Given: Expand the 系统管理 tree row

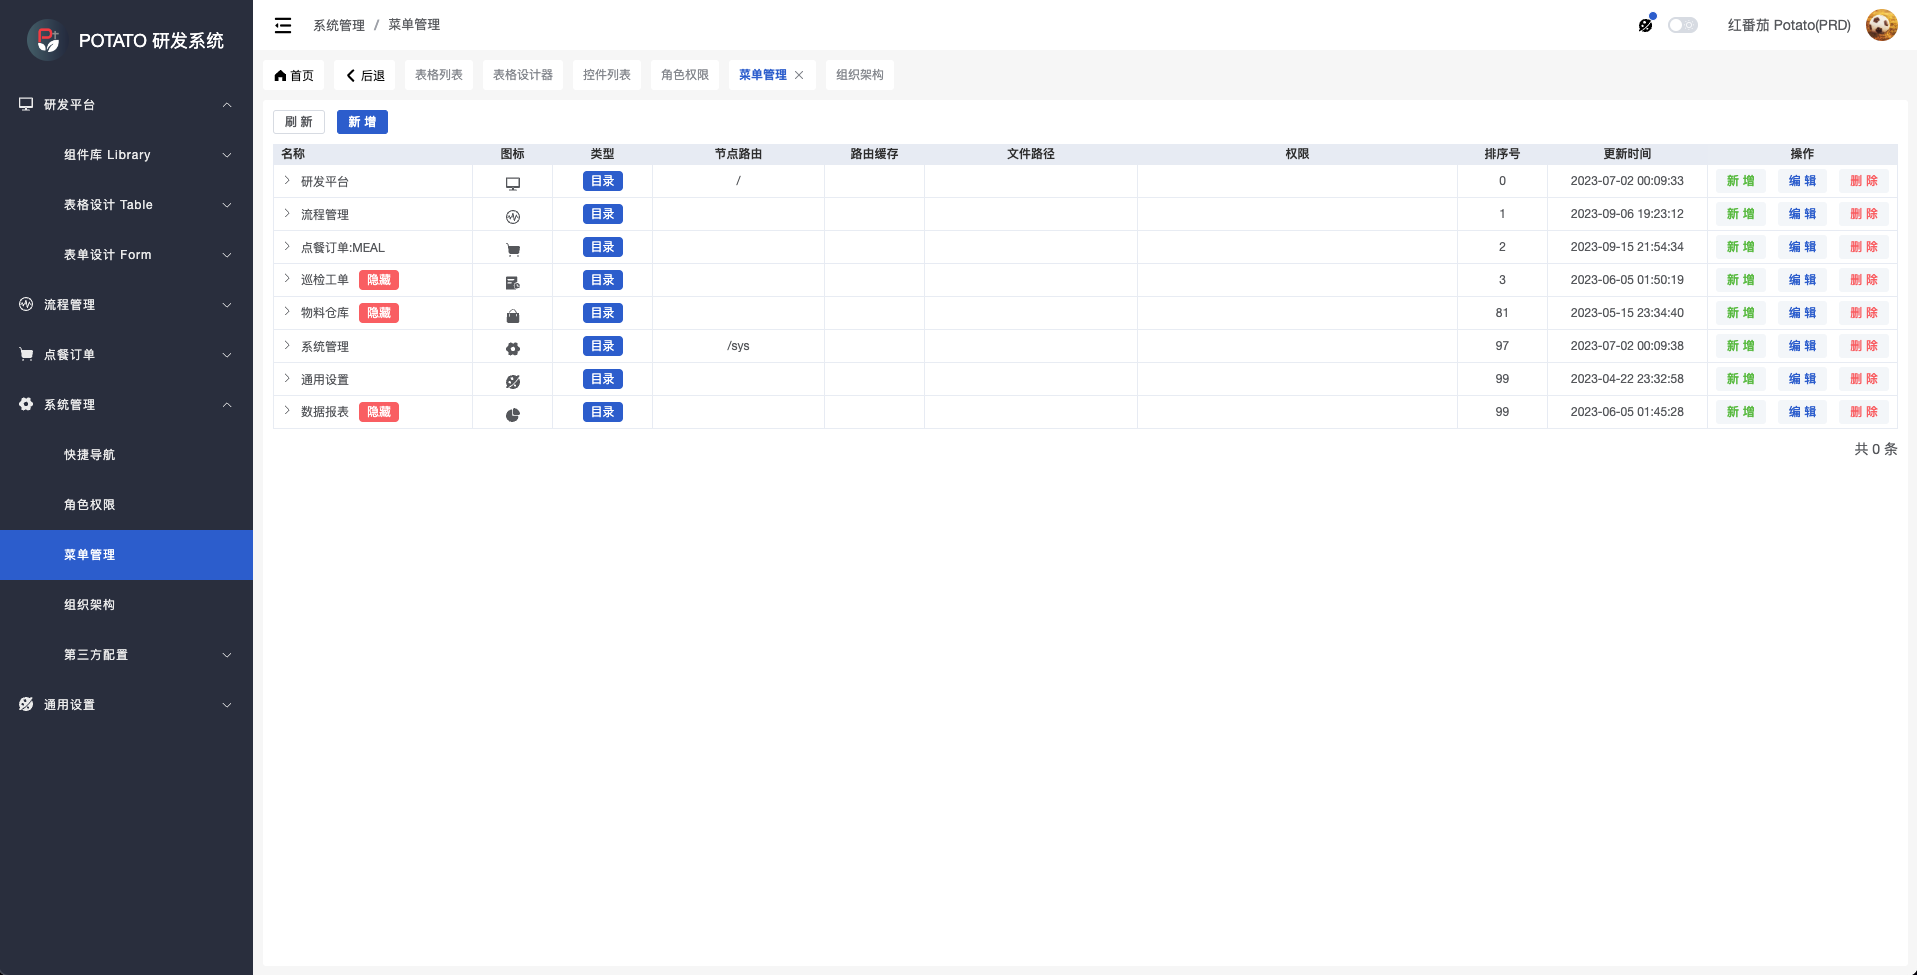Looking at the screenshot, I should (287, 345).
